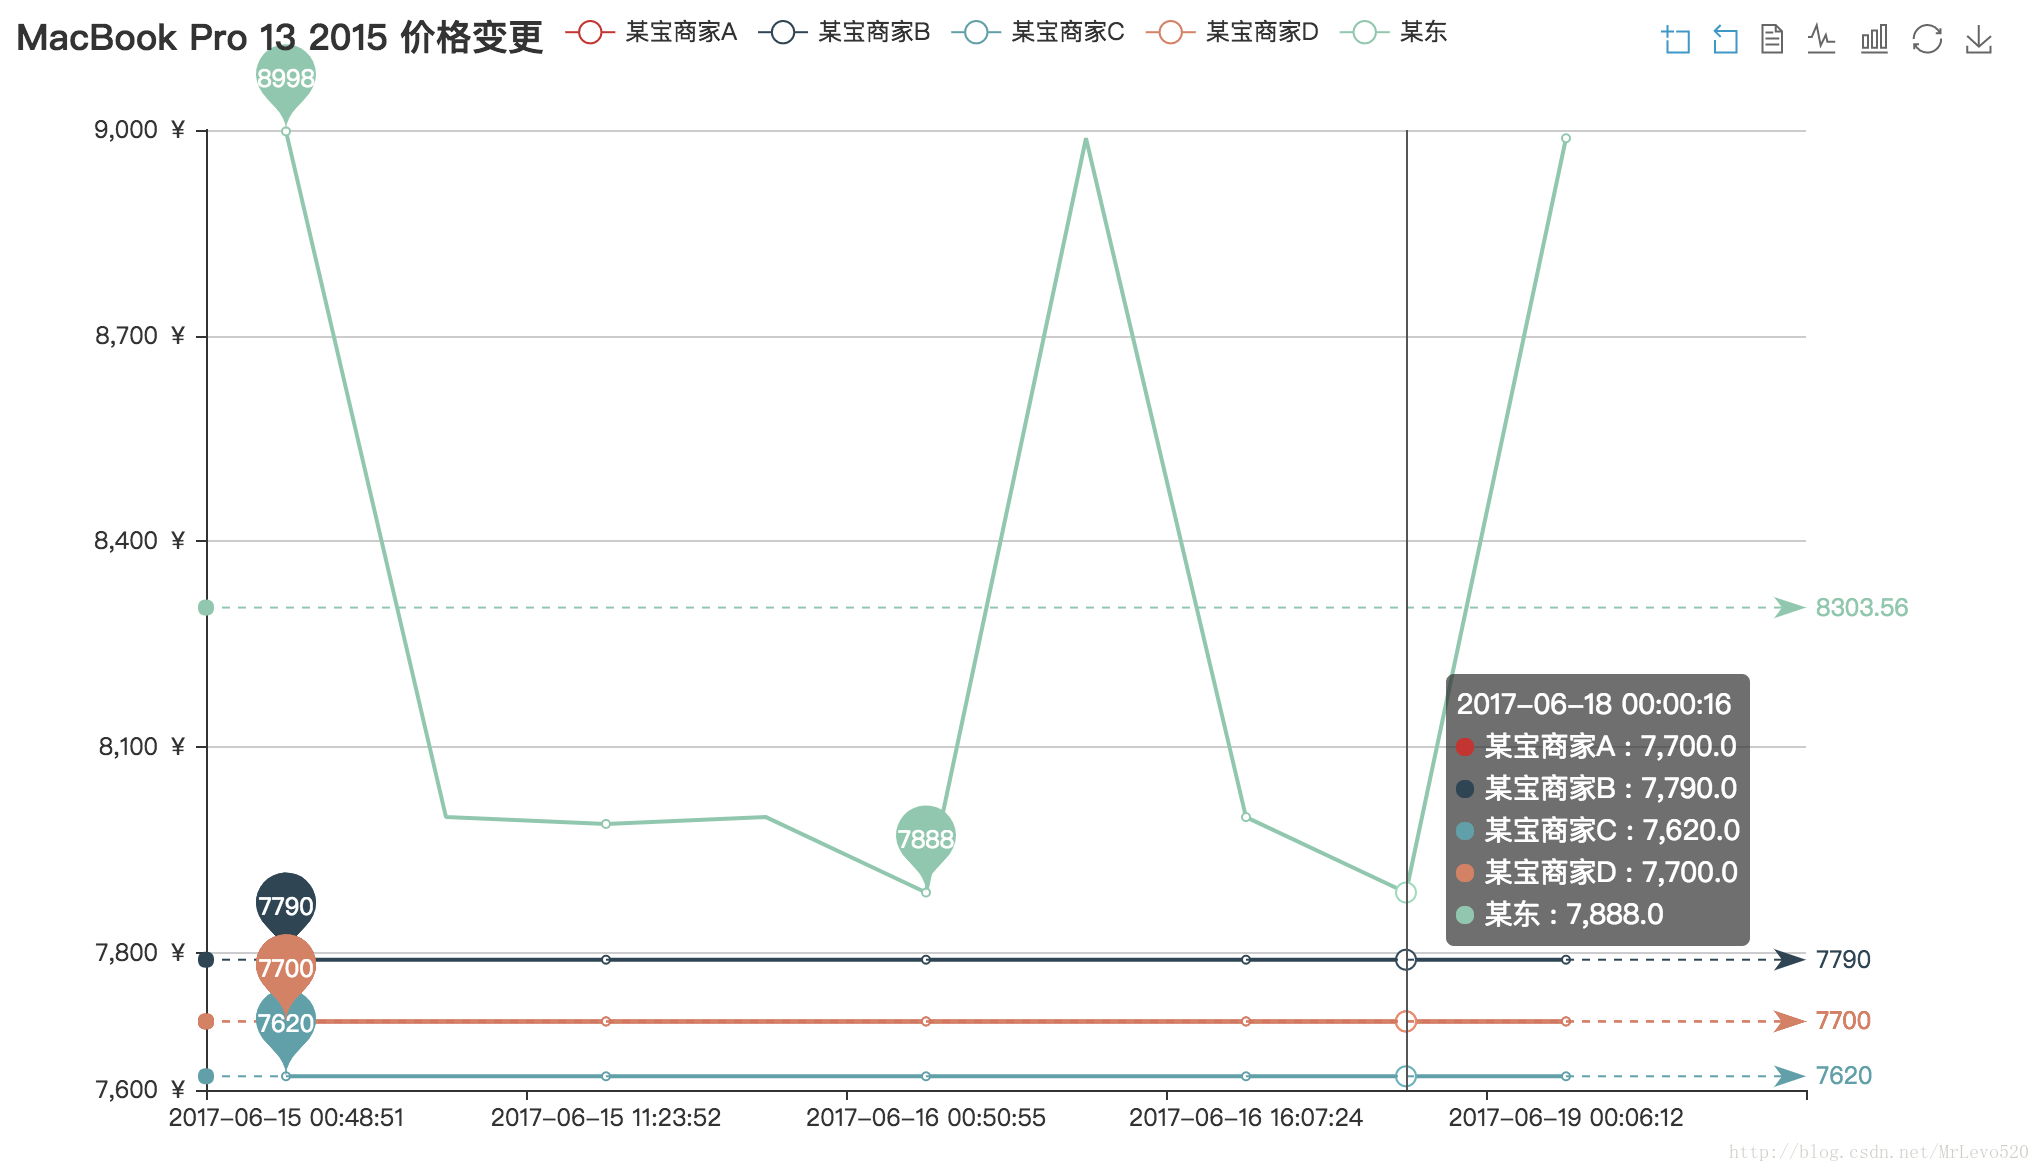Screen dimensions: 2040x1172
Task: Toggle legend series 某宝商家B
Action: click(x=845, y=33)
